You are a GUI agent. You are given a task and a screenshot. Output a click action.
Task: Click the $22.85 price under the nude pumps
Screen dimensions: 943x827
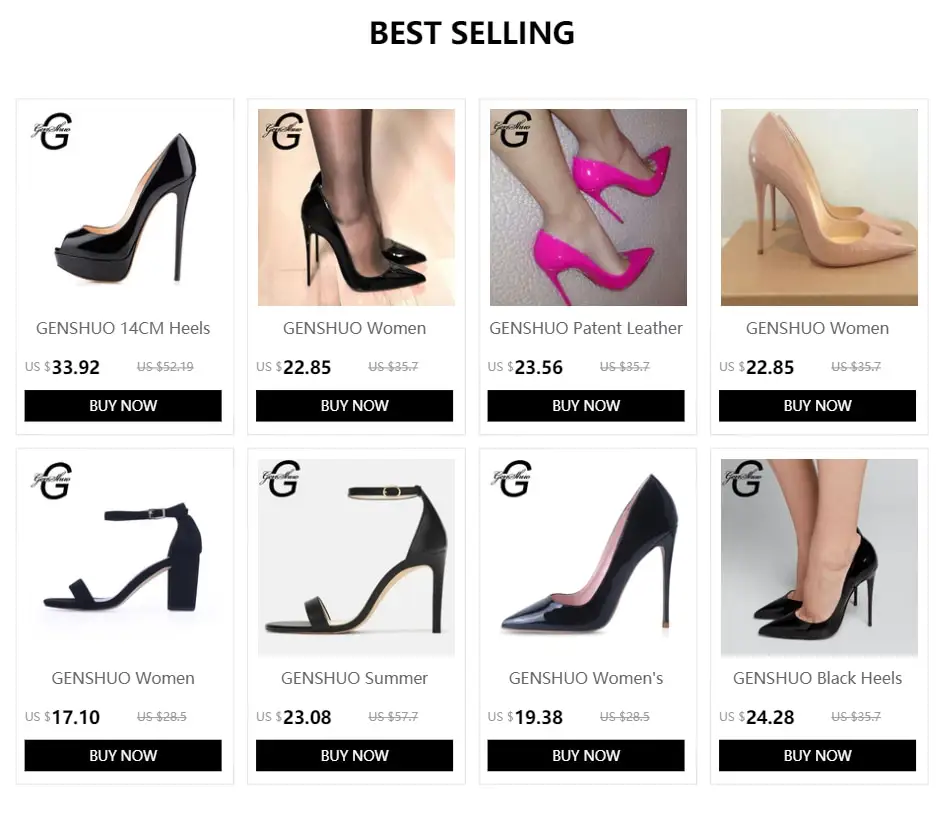click(770, 367)
